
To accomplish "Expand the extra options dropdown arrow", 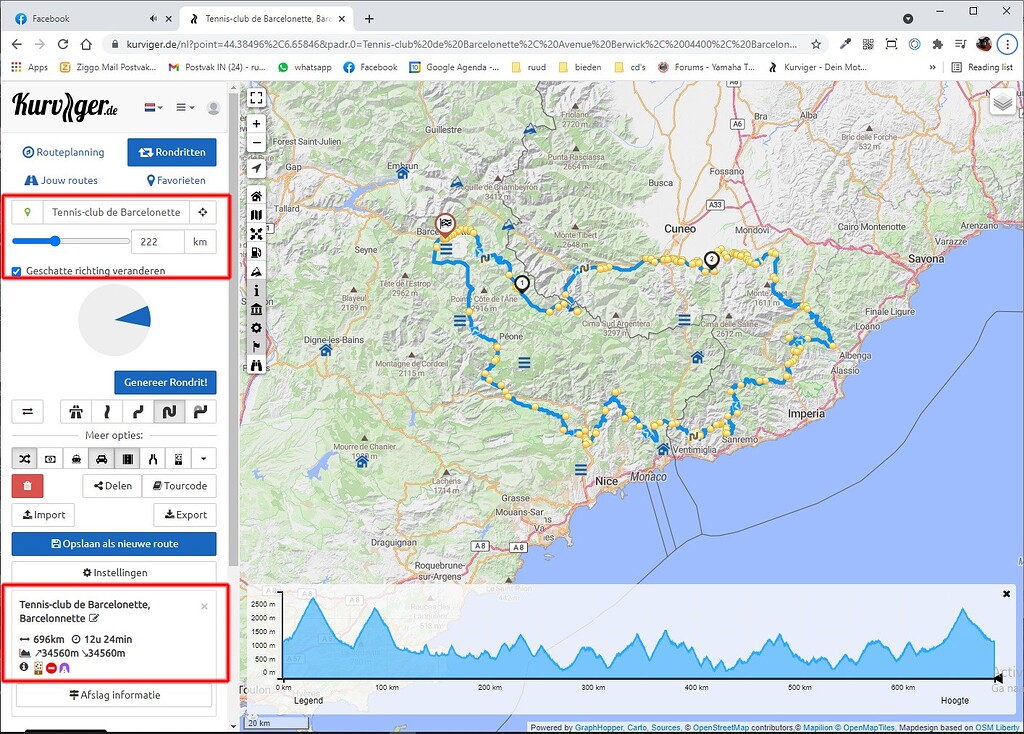I will tap(204, 458).
